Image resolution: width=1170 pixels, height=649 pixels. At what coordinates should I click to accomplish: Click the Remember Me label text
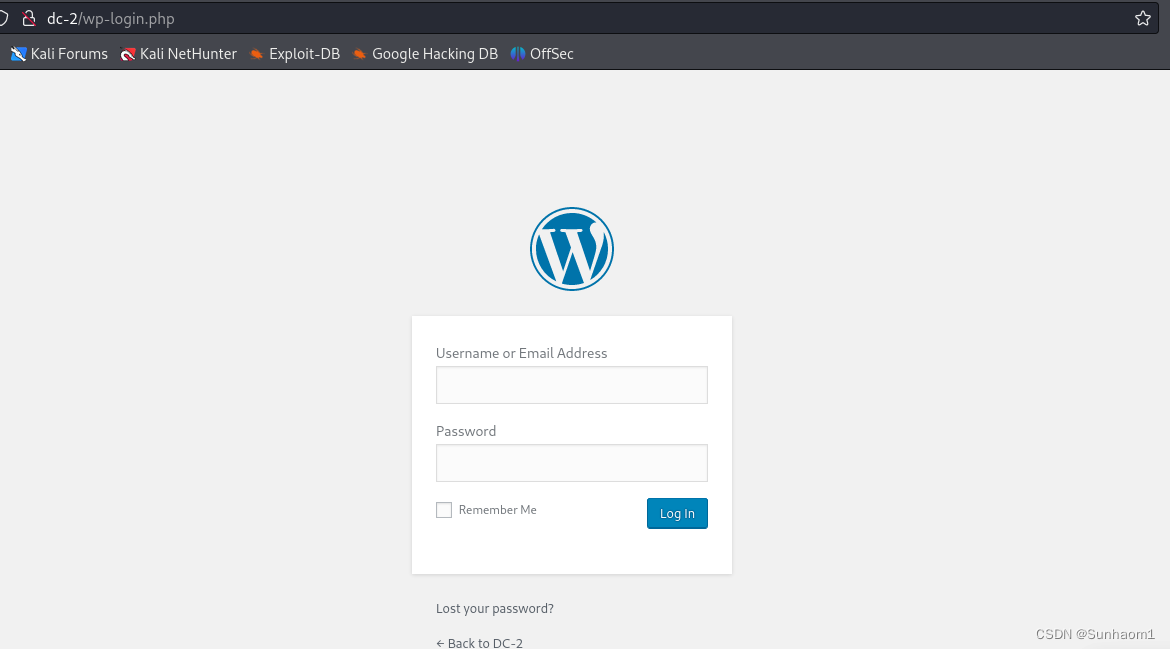click(498, 510)
